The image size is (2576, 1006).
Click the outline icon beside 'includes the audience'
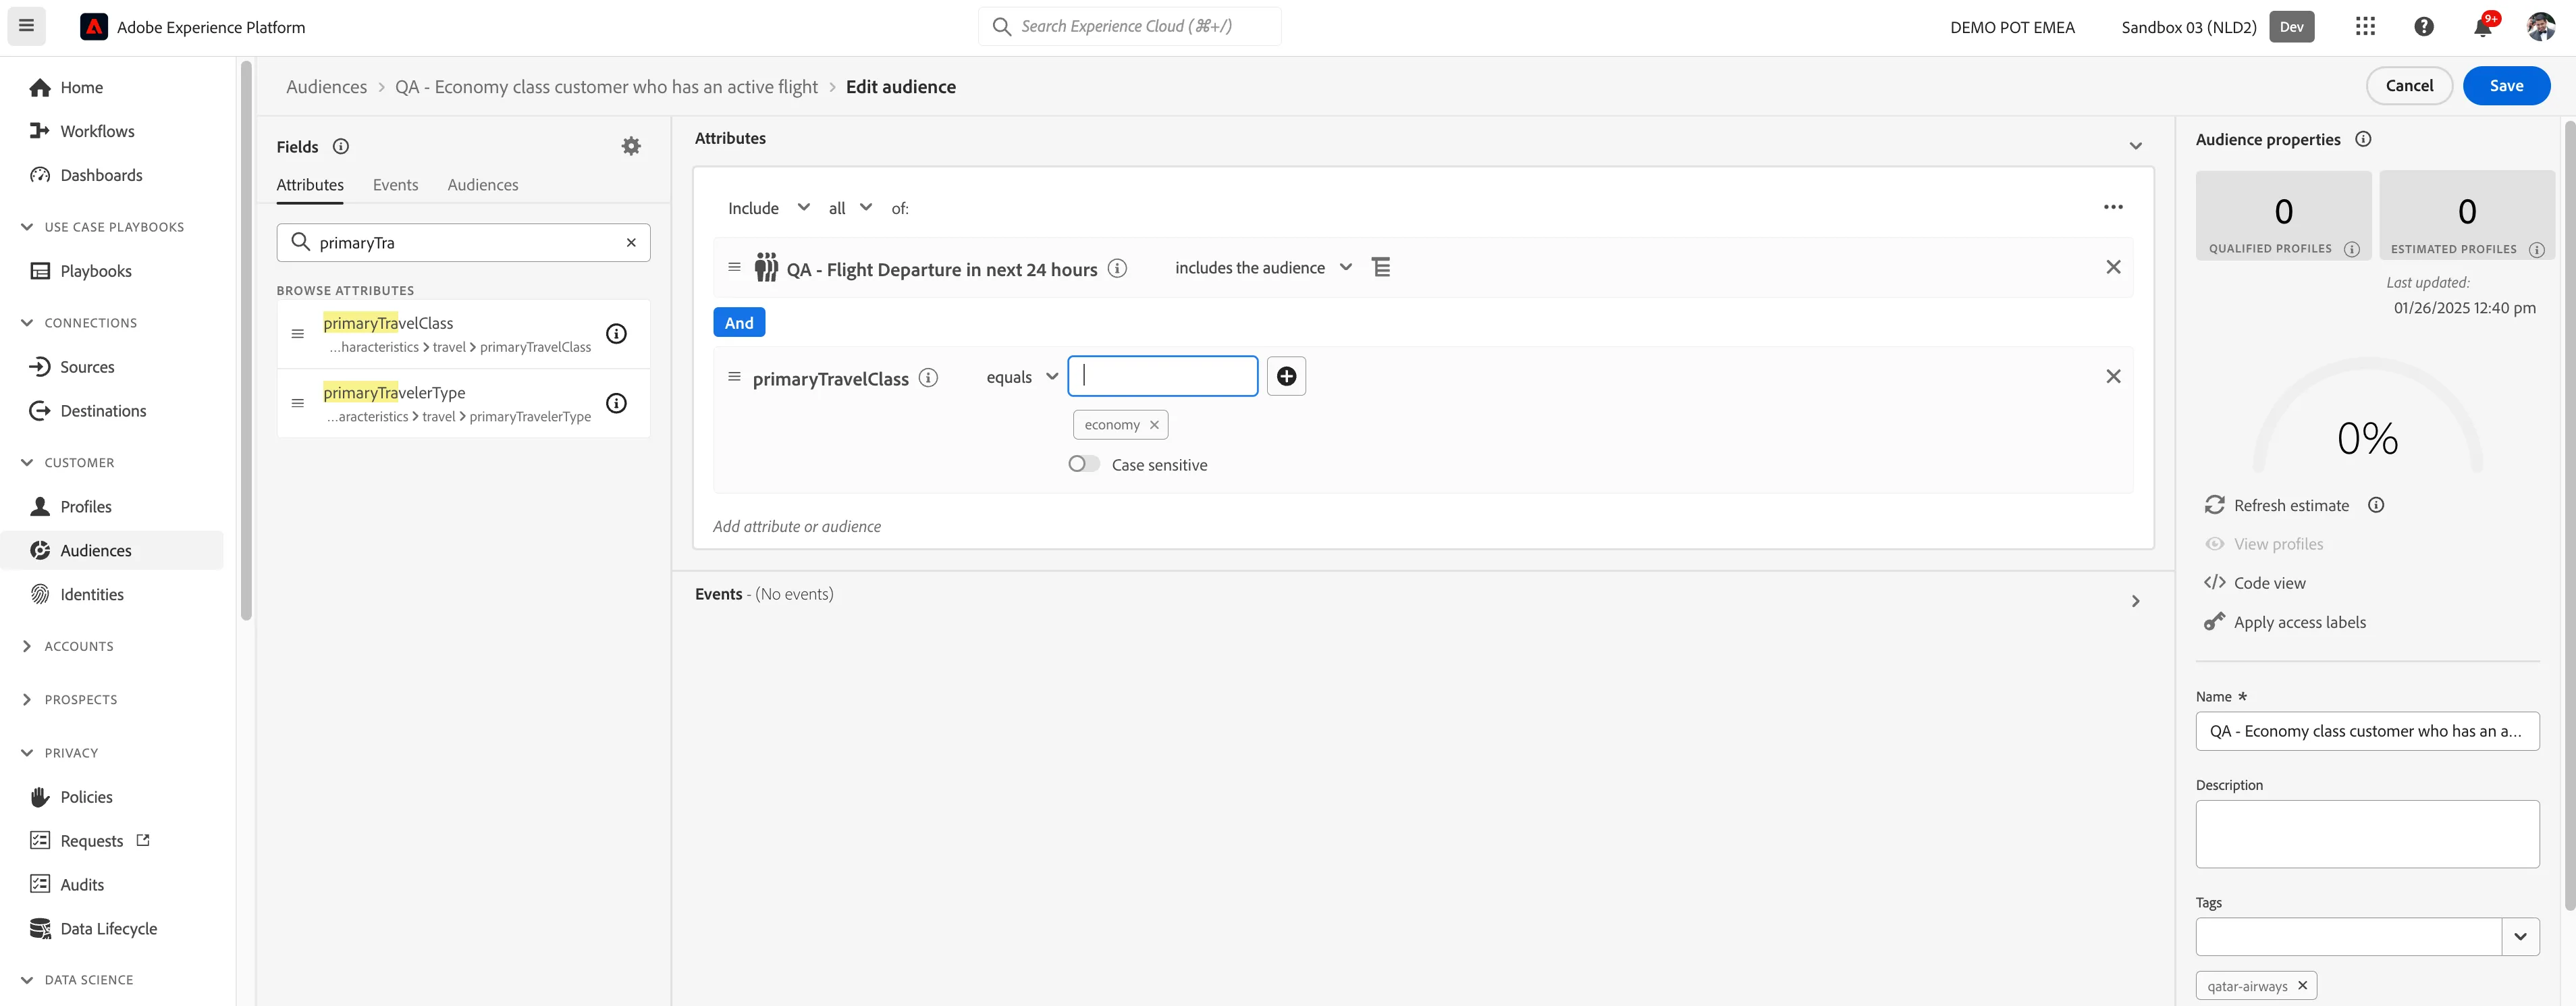tap(1381, 267)
